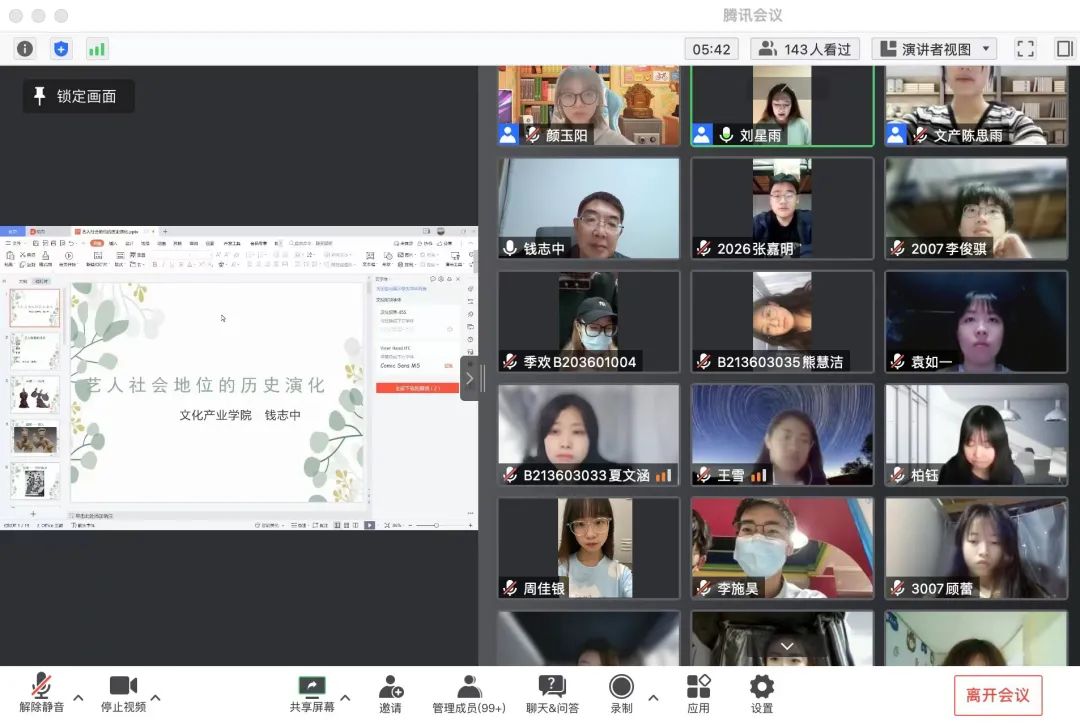
Task: Click the blue security shield icon
Action: point(61,48)
